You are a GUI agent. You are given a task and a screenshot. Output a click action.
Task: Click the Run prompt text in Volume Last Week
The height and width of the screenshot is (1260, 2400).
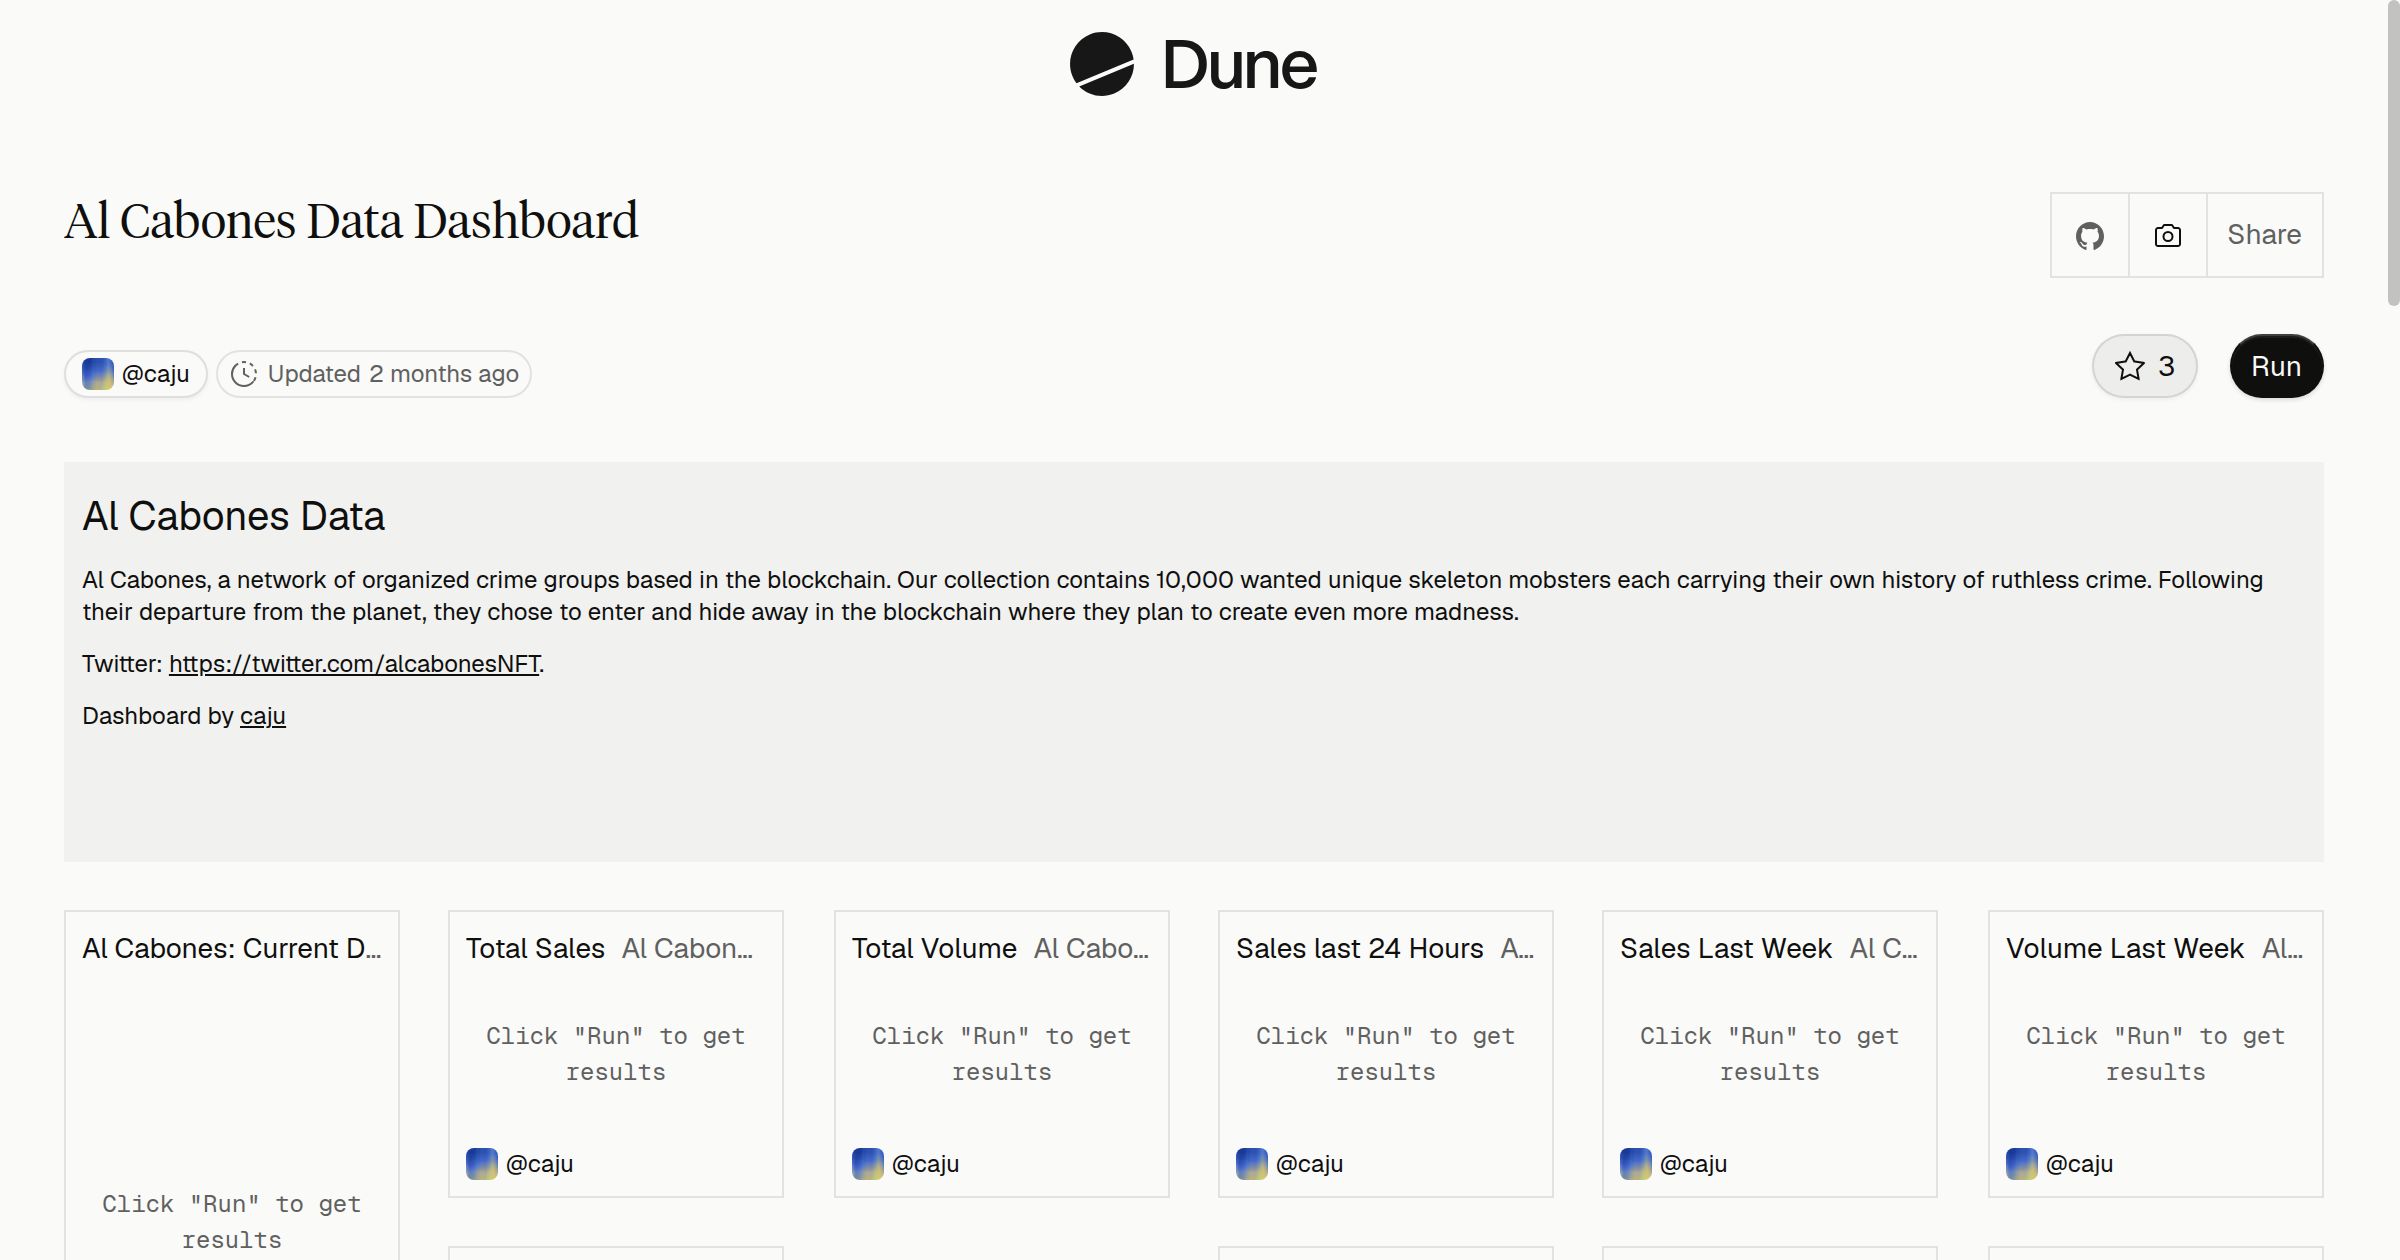click(x=2156, y=1054)
